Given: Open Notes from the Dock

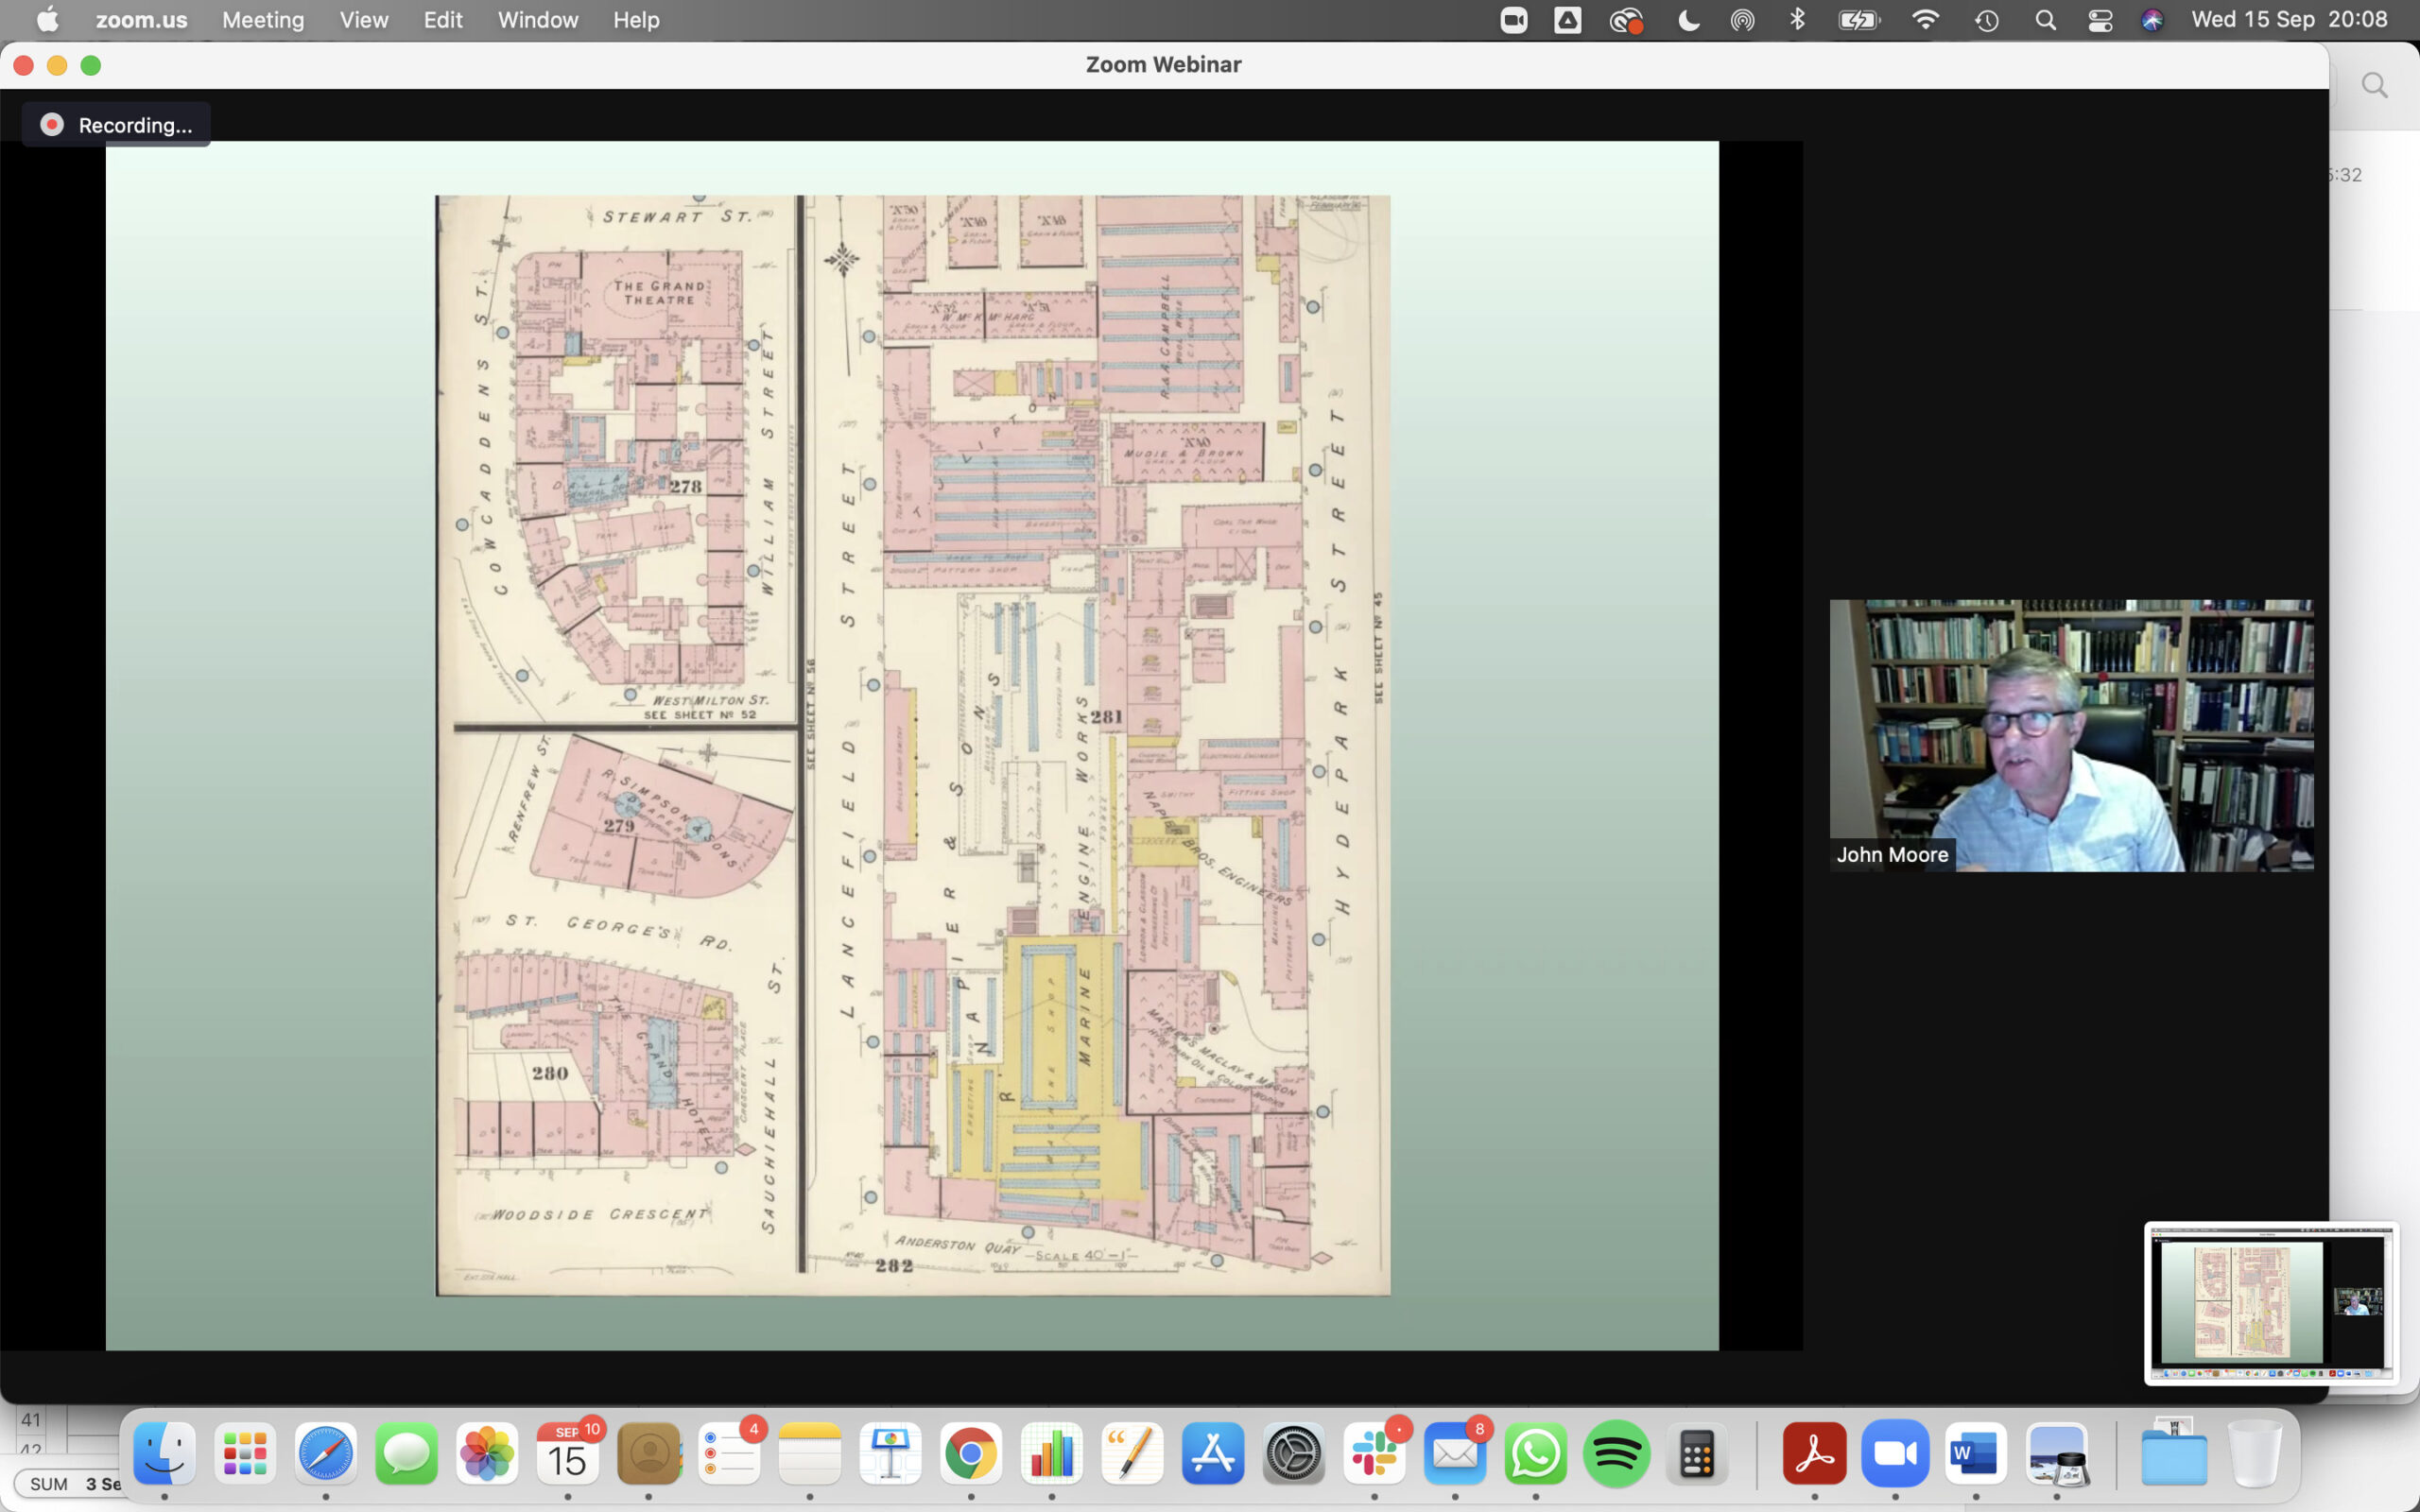Looking at the screenshot, I should [810, 1453].
